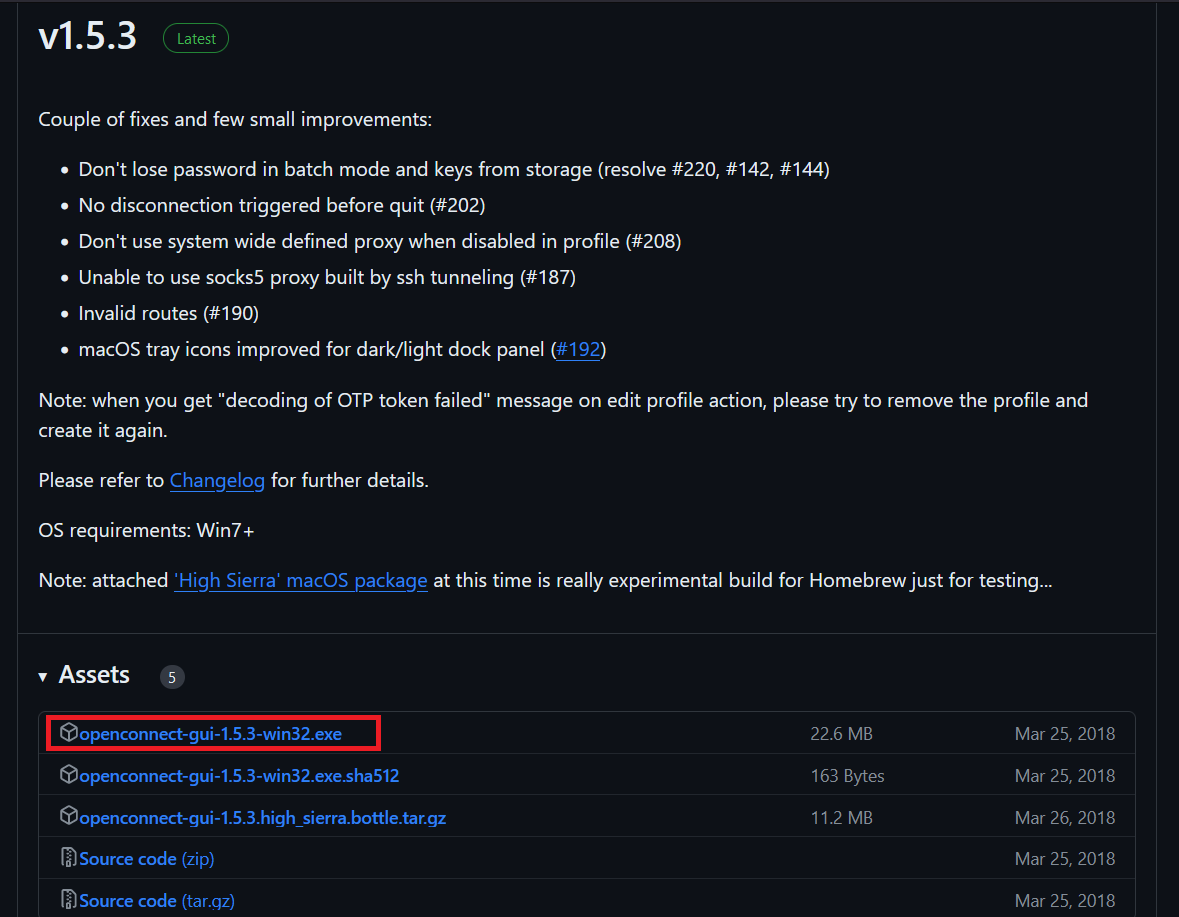Click the v1.5.3 release title

click(x=88, y=37)
